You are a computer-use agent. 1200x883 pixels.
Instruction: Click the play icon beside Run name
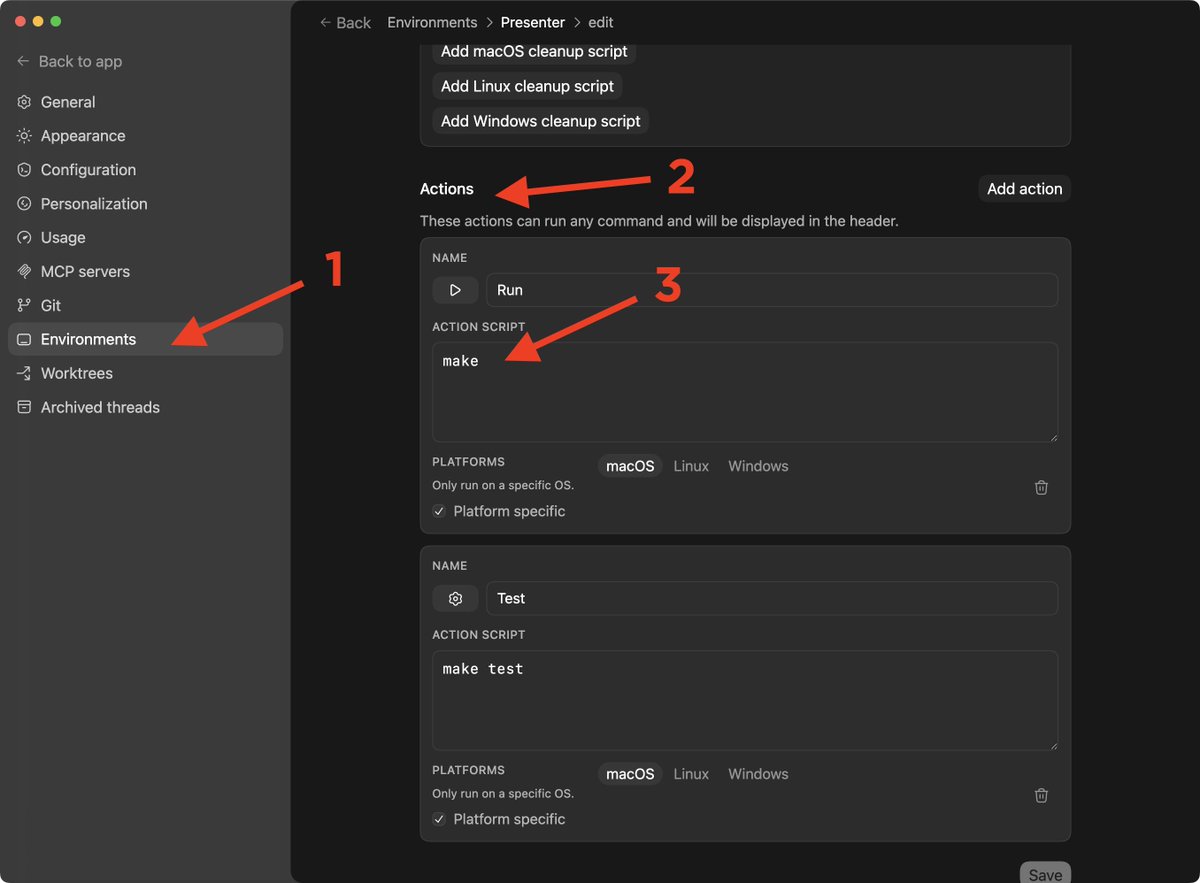tap(455, 290)
